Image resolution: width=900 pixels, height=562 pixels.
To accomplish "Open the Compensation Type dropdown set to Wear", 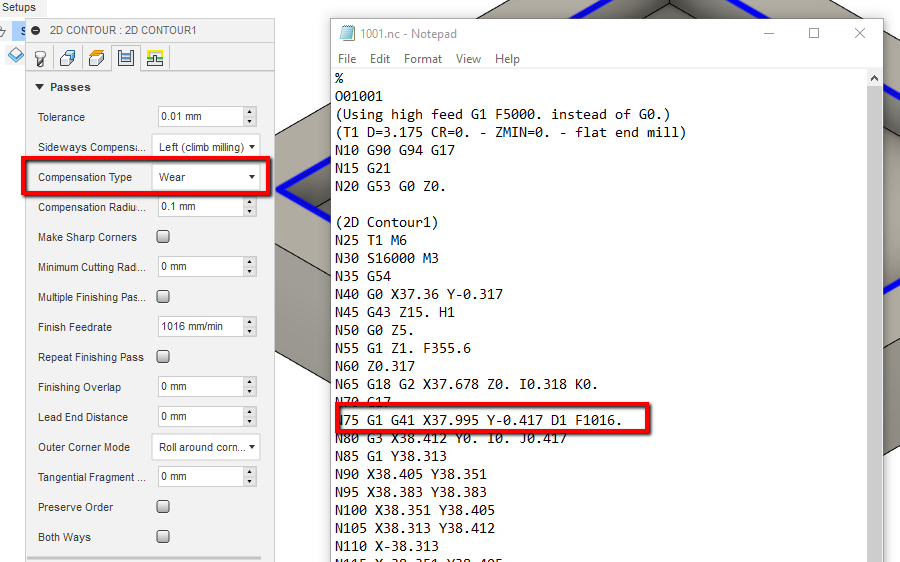I will [x=205, y=177].
